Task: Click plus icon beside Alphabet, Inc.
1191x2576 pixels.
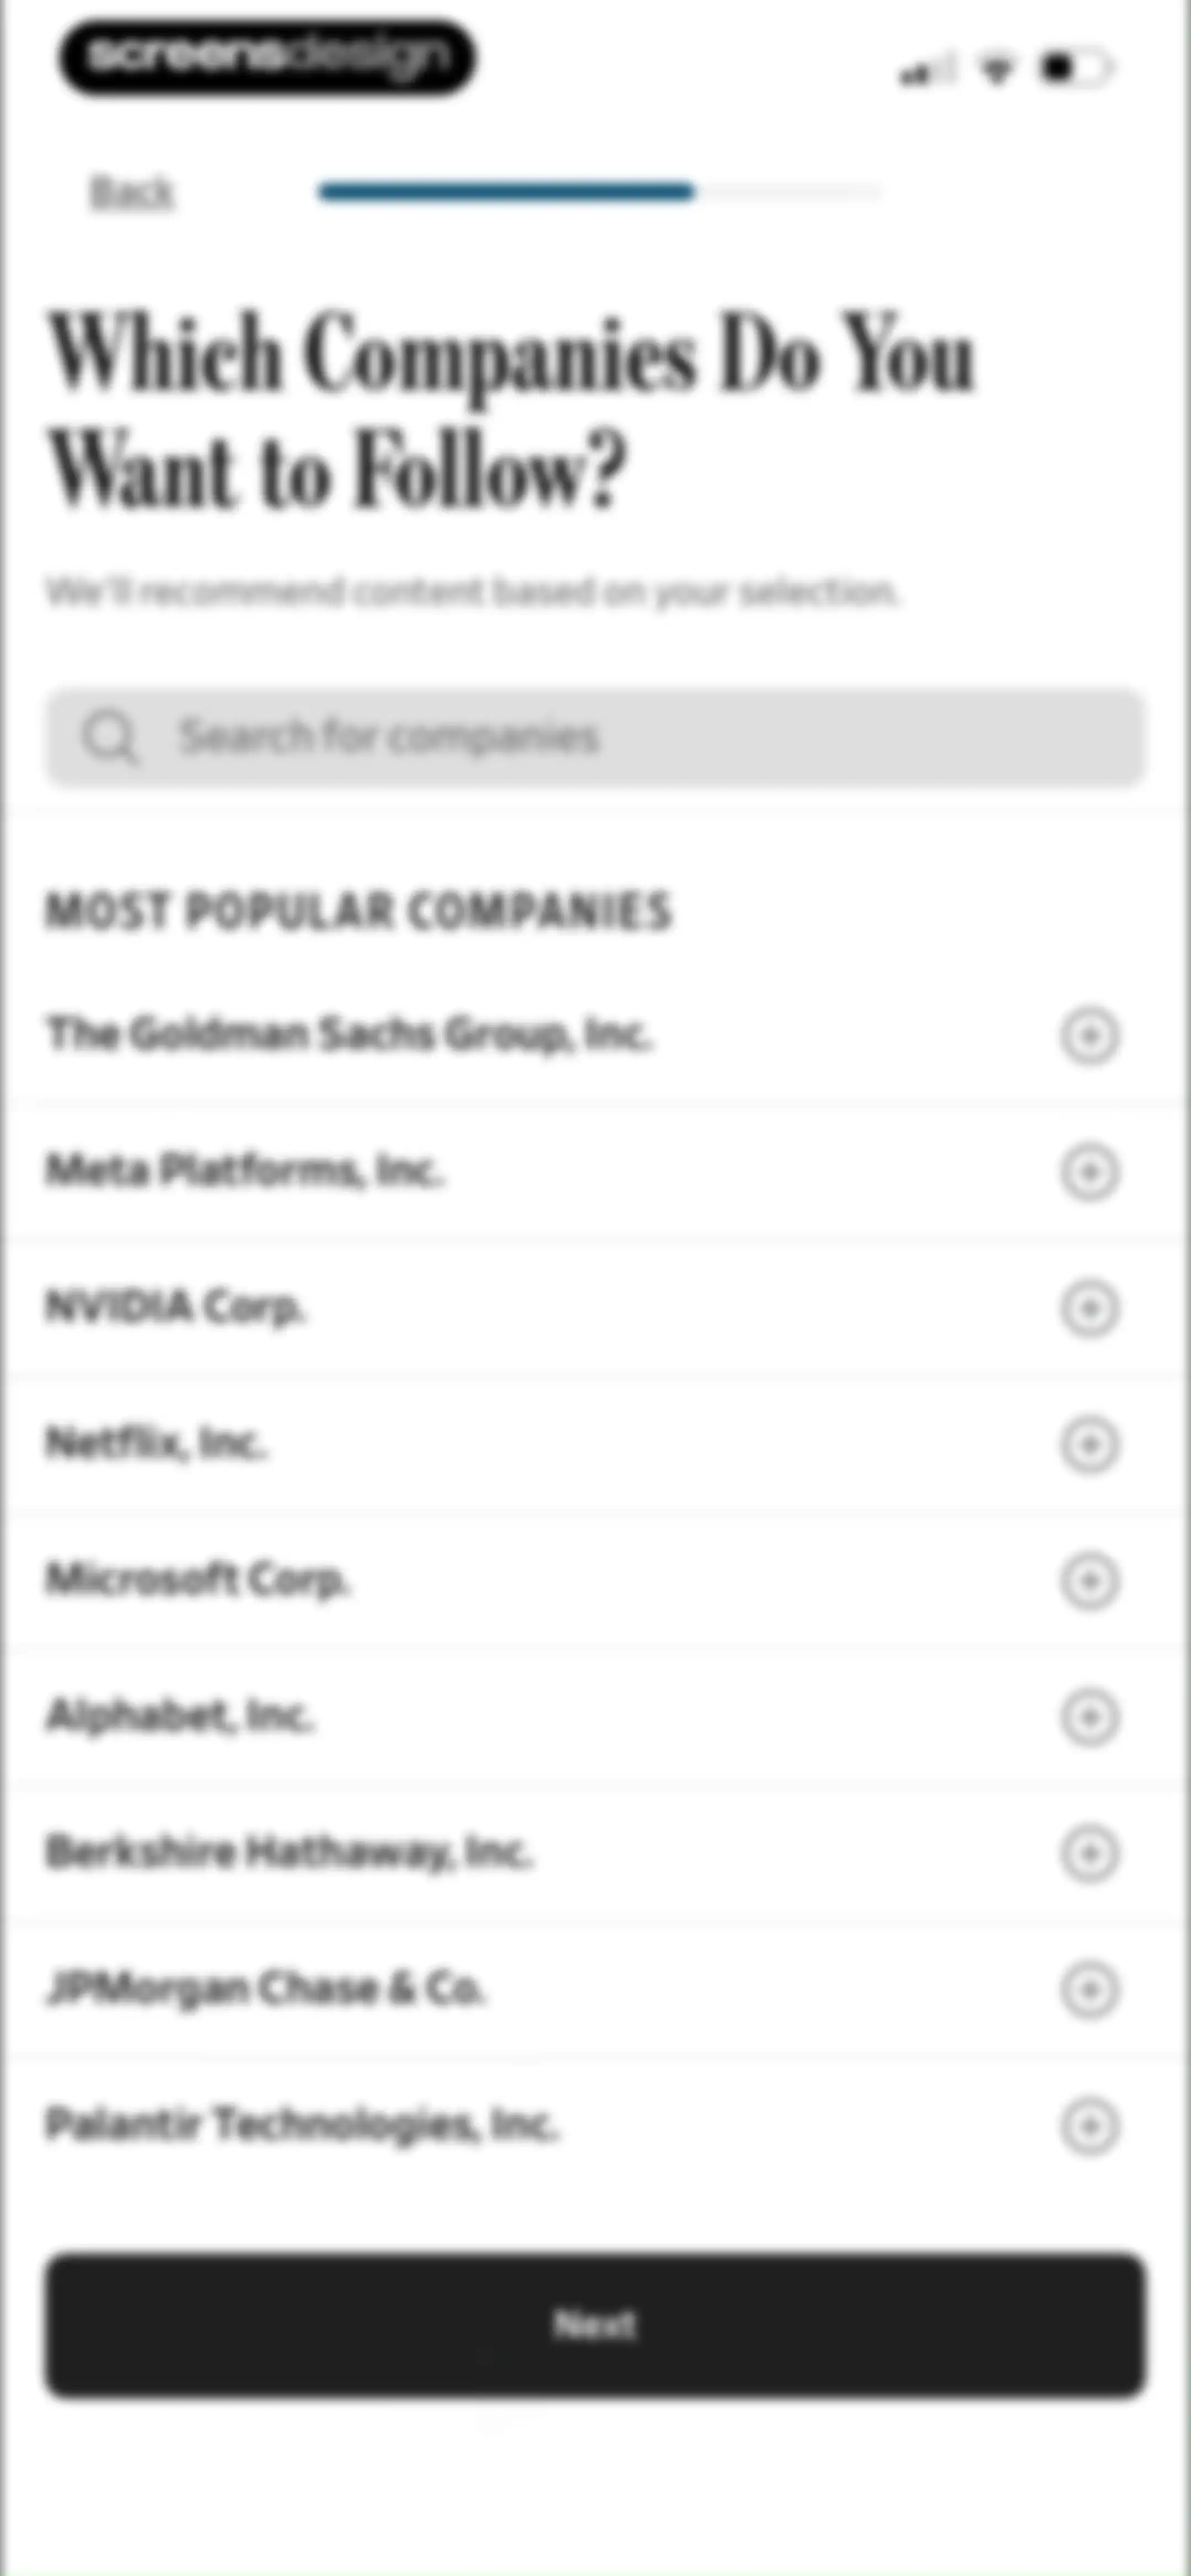Action: click(1089, 1717)
